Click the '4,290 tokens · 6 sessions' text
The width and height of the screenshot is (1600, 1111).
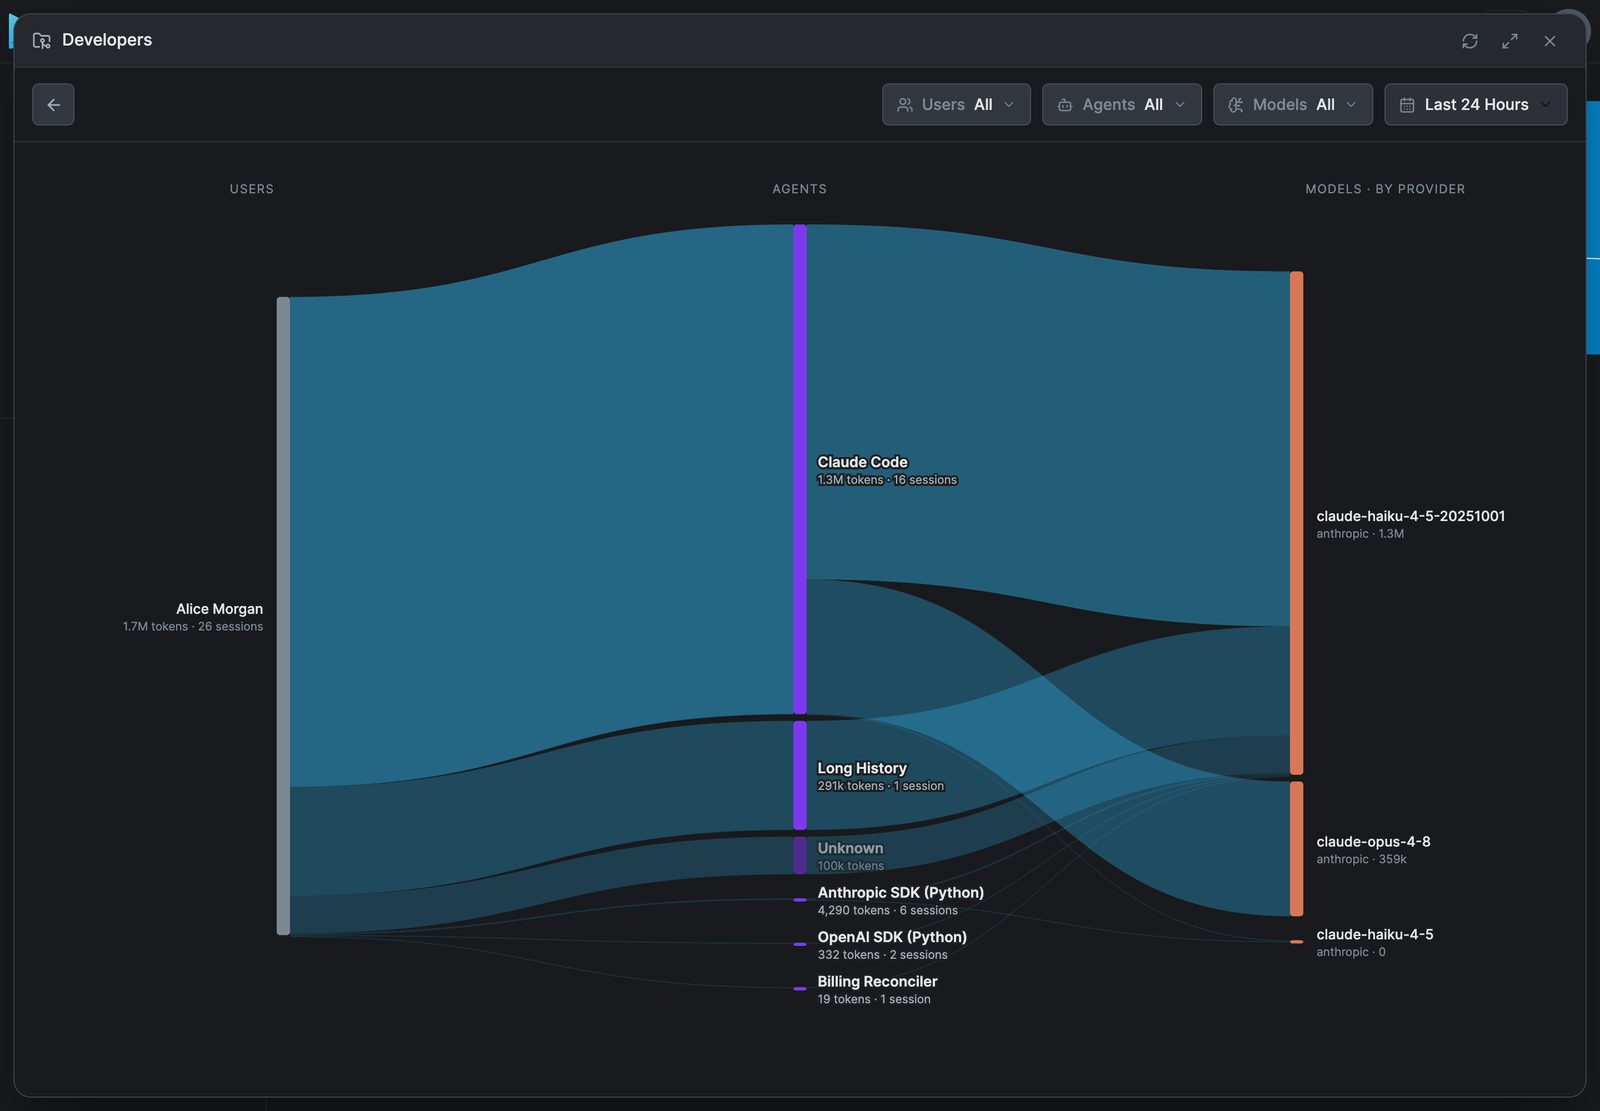[x=887, y=910]
